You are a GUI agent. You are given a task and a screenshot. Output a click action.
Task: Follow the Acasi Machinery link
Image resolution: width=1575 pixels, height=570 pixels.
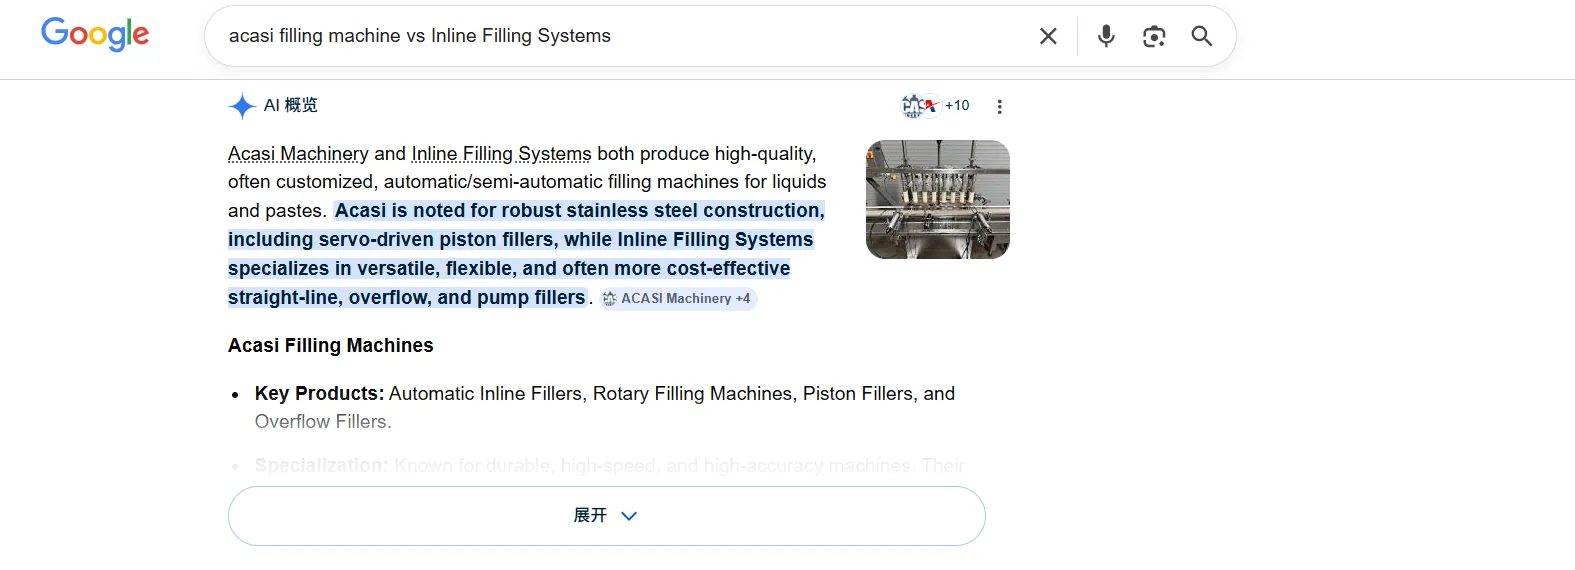point(298,153)
